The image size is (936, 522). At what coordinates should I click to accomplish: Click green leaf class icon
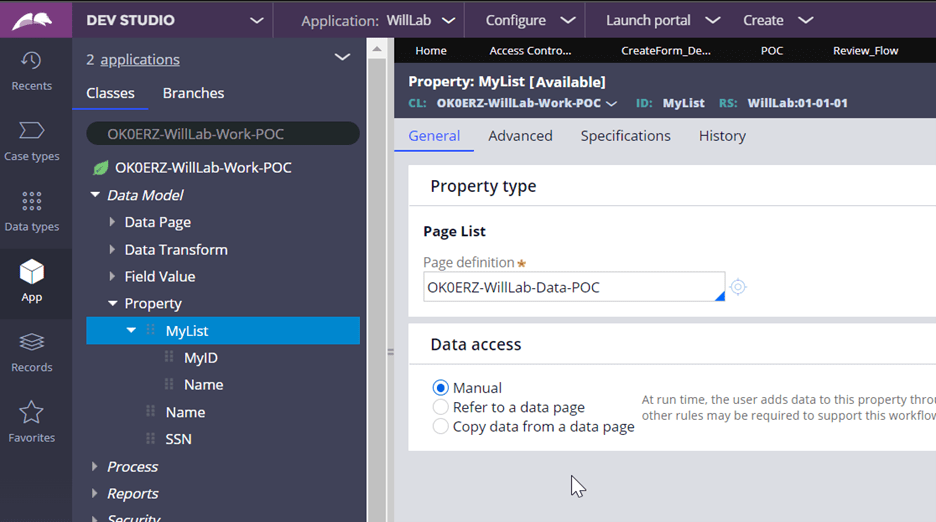click(100, 168)
